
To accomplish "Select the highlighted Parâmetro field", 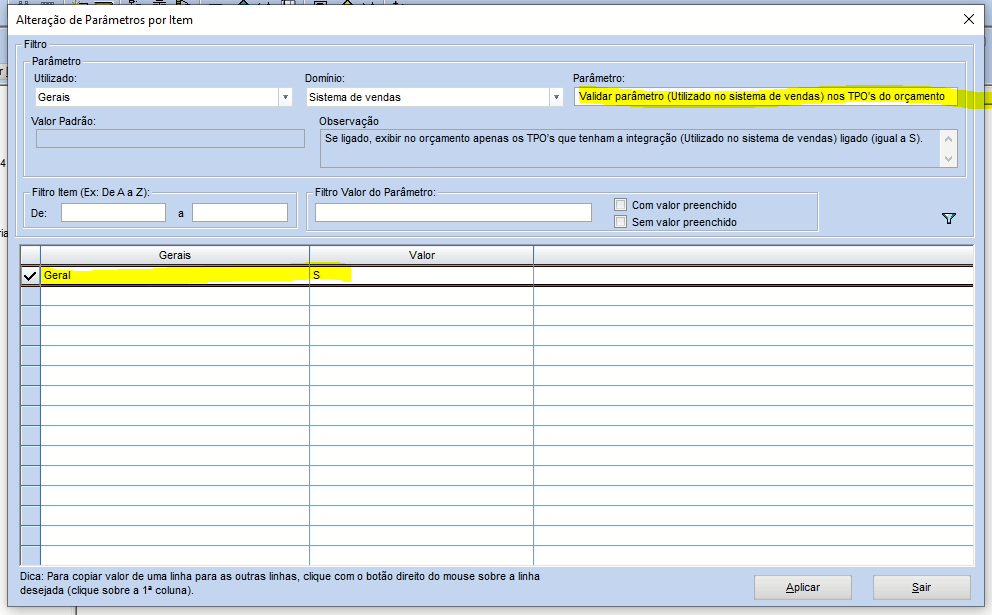I will [765, 97].
